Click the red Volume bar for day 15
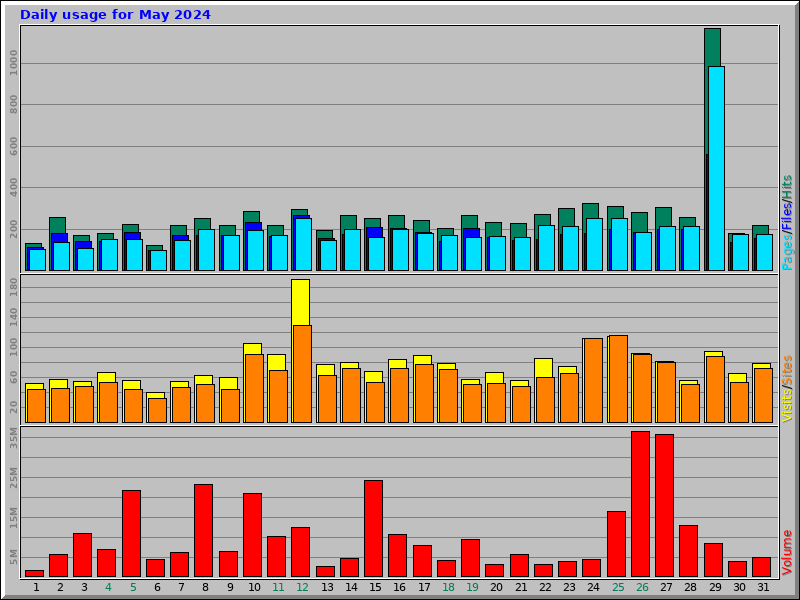Image resolution: width=800 pixels, height=600 pixels. 373,529
